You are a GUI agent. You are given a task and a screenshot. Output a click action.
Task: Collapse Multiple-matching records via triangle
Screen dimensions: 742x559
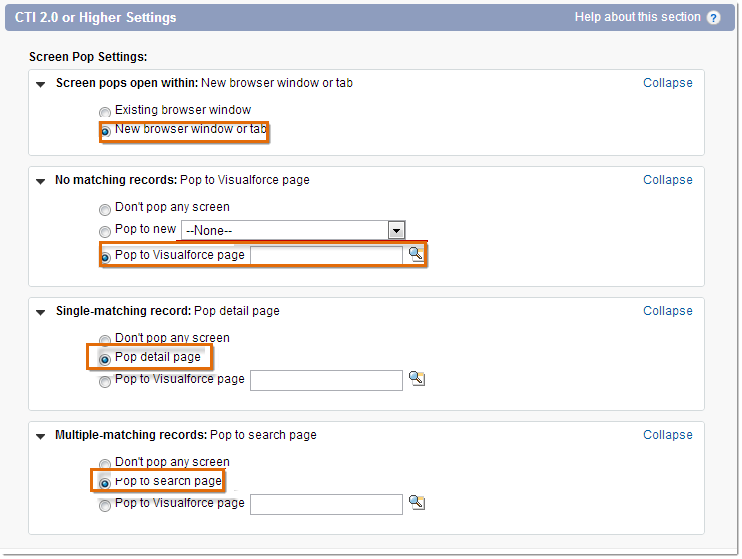click(41, 436)
